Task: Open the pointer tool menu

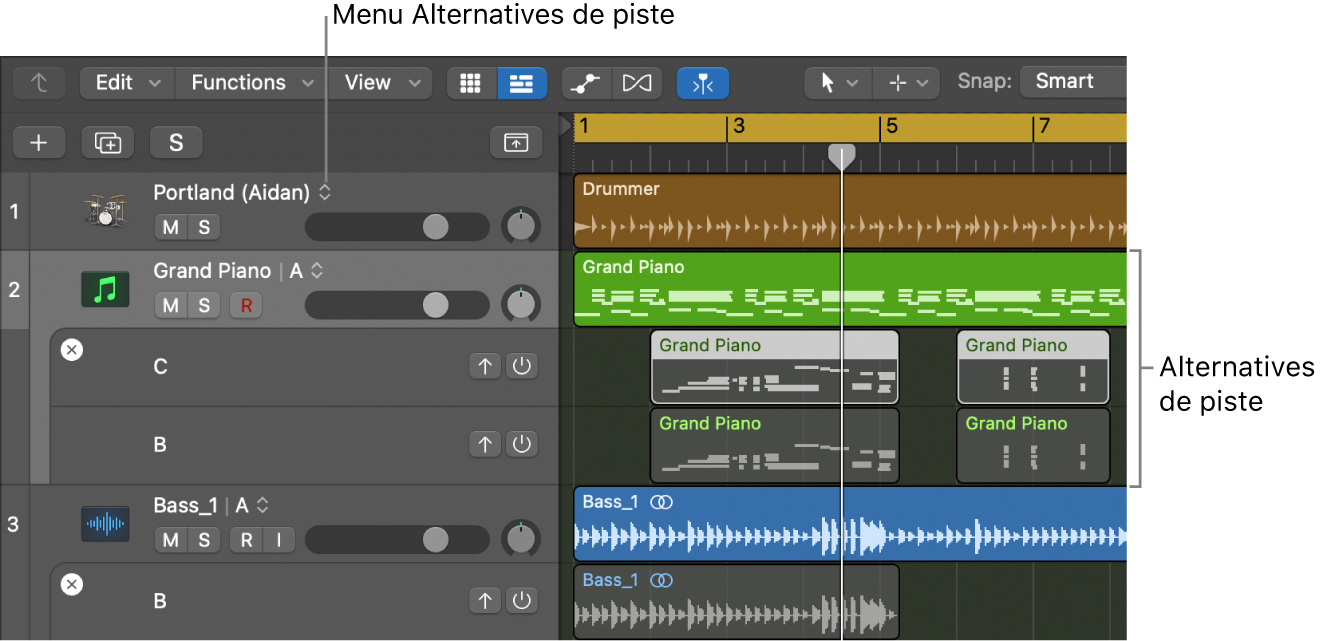Action: [x=838, y=83]
